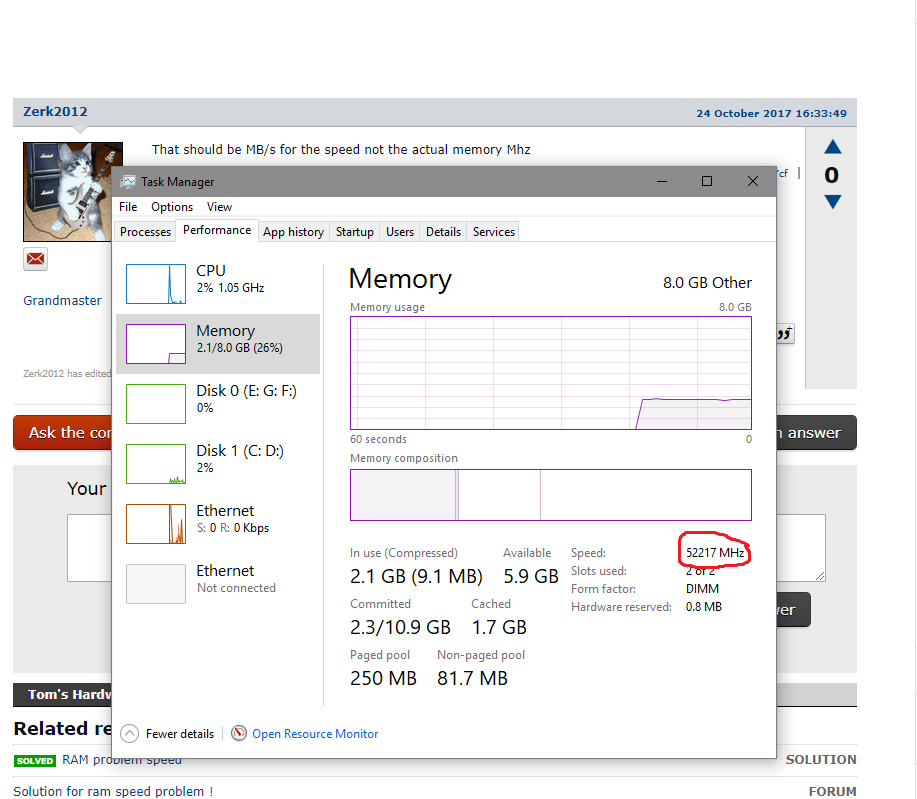Click the DIMM form factor value

pyautogui.click(x=702, y=589)
